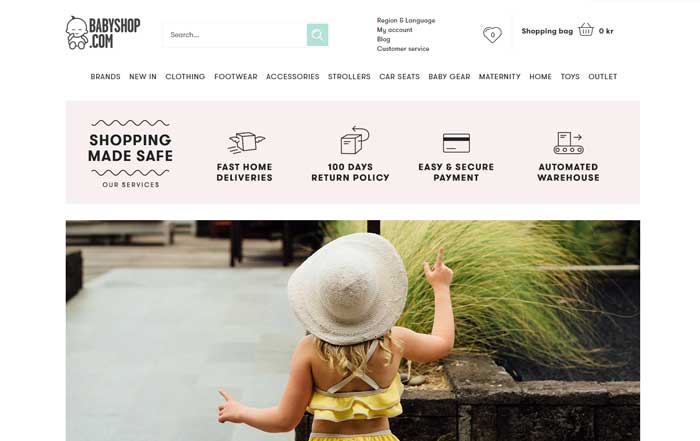Screen dimensions: 700x441
Task: Open the wishlist heart icon
Action: pos(492,34)
